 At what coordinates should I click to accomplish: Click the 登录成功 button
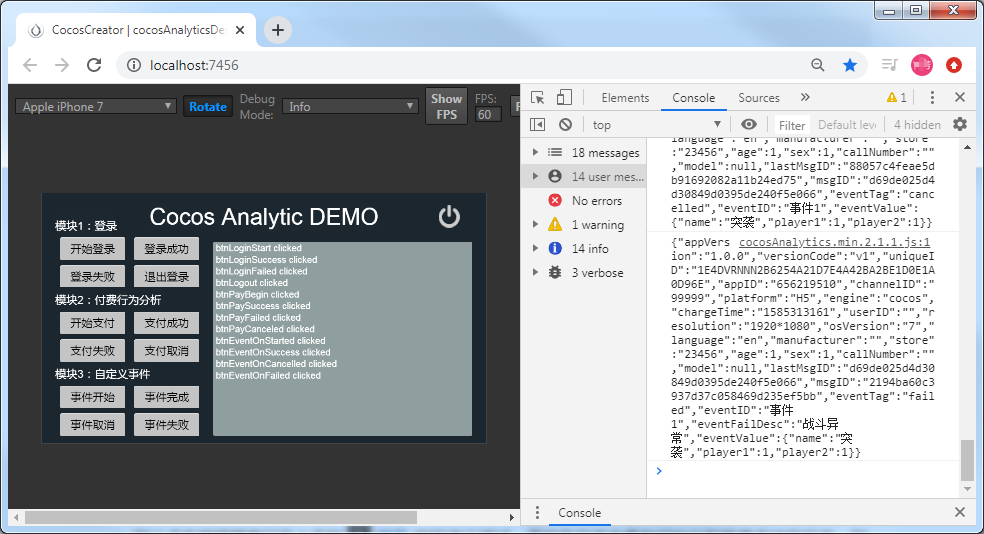tap(166, 248)
